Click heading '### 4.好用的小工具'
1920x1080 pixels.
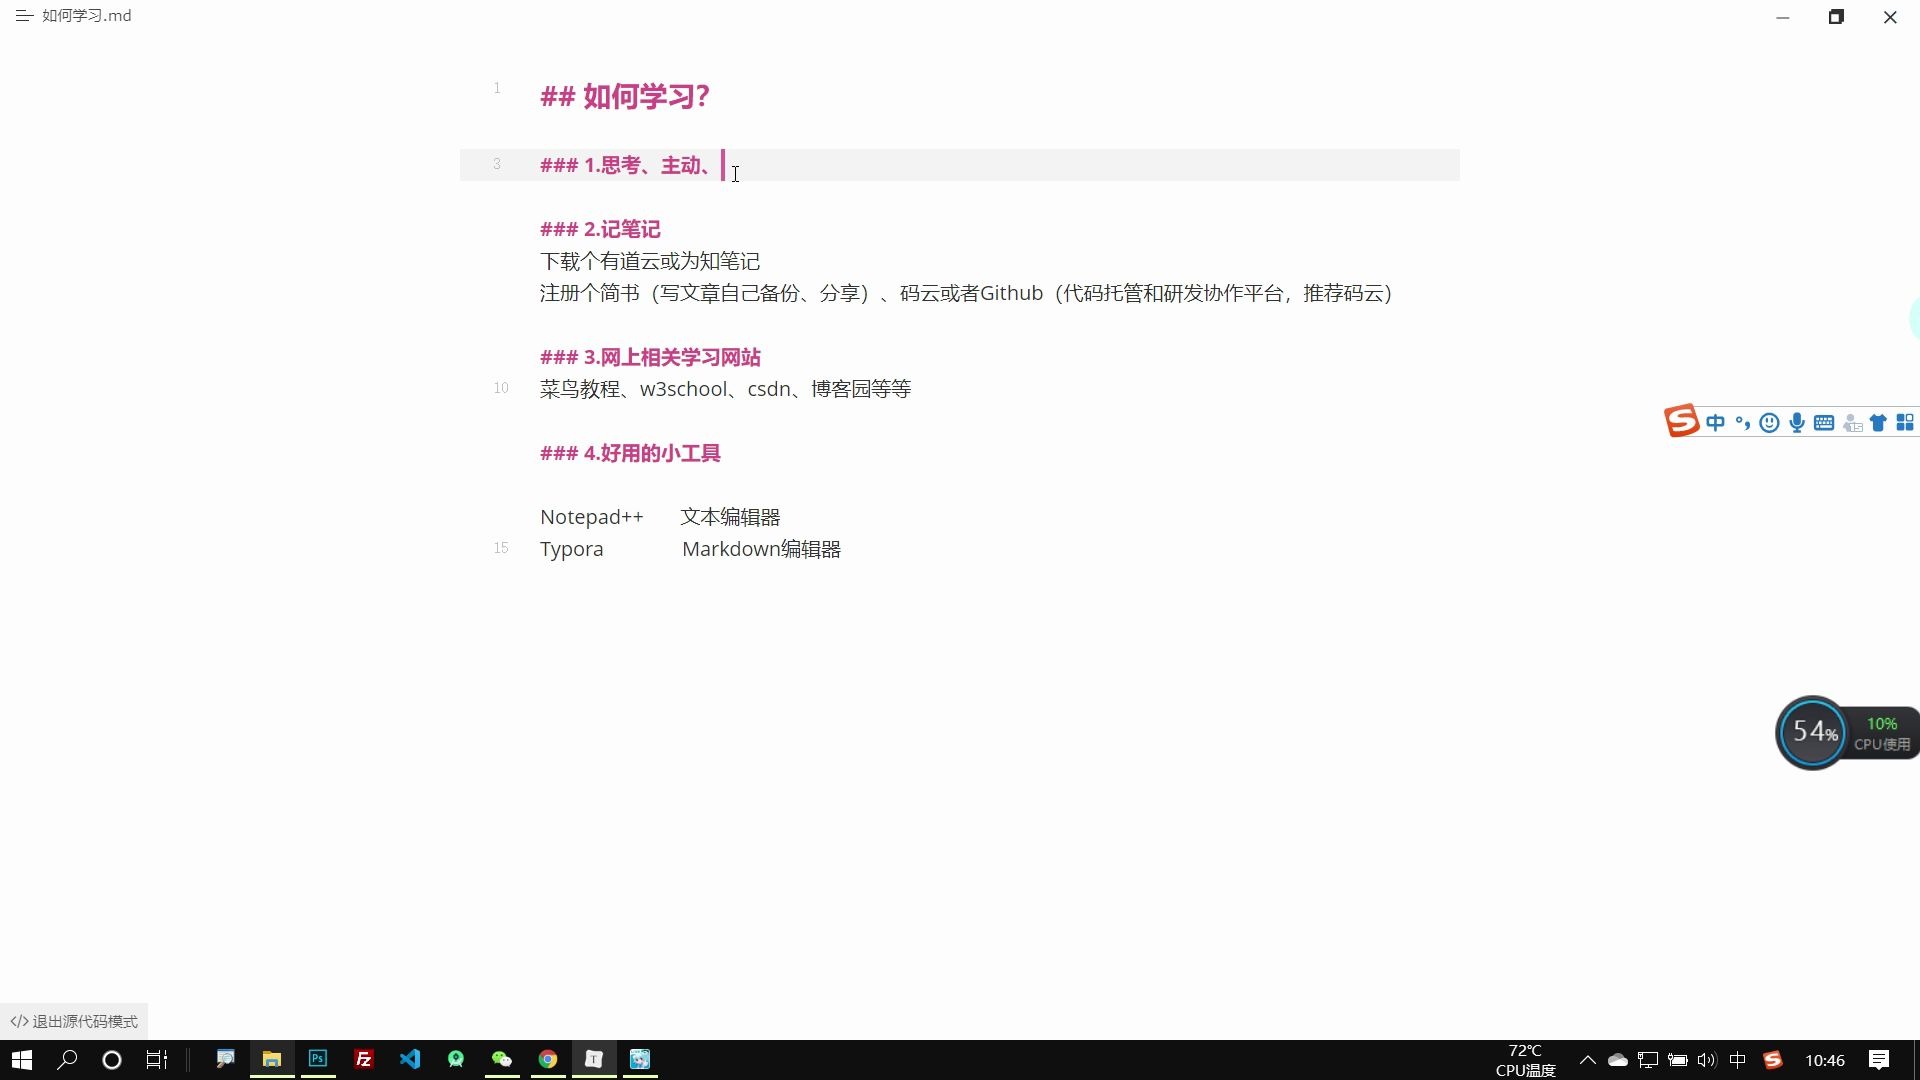[x=630, y=453]
